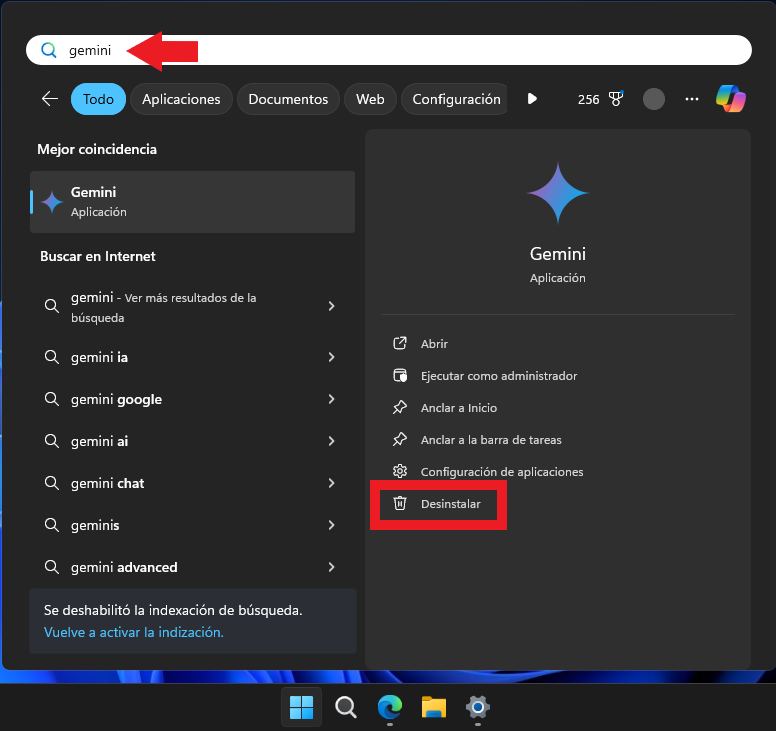Open File Explorer from taskbar
776x731 pixels.
[x=434, y=707]
